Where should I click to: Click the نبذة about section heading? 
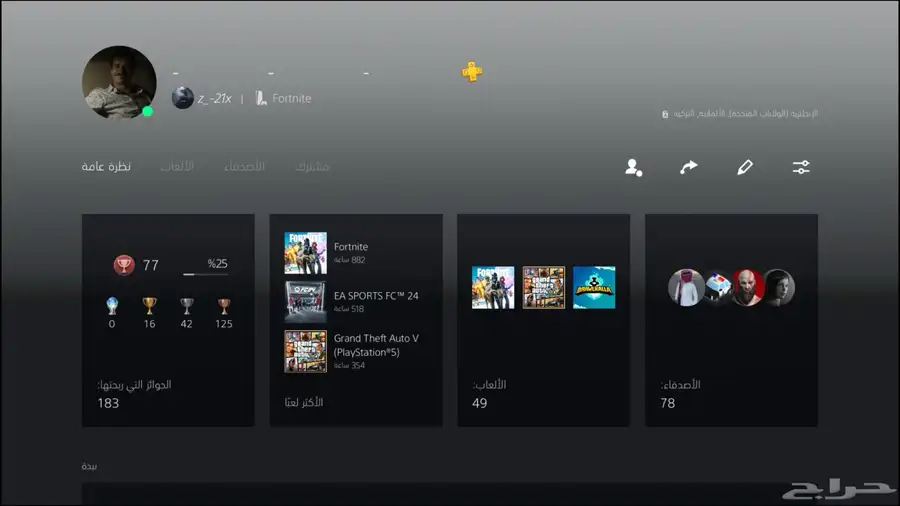point(89,466)
